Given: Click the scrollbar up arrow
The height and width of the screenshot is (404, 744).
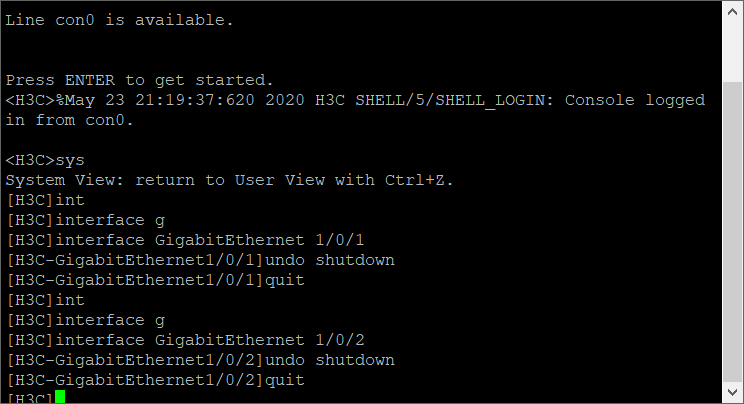Looking at the screenshot, I should (733, 11).
